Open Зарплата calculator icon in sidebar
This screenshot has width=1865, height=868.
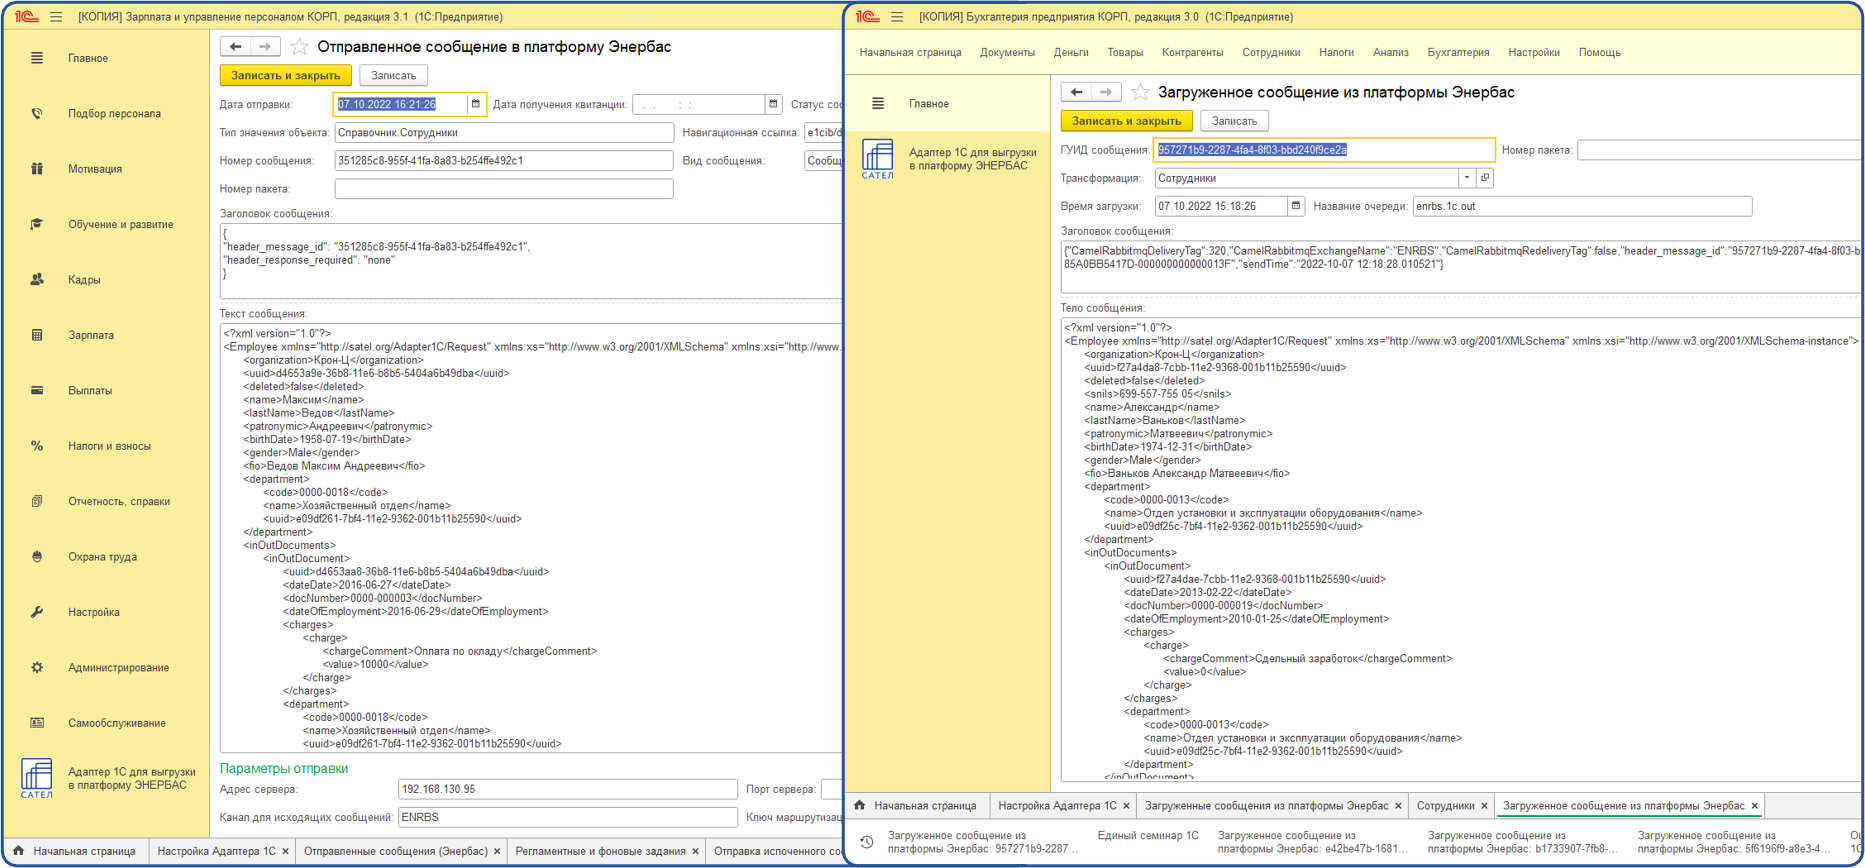pos(37,335)
